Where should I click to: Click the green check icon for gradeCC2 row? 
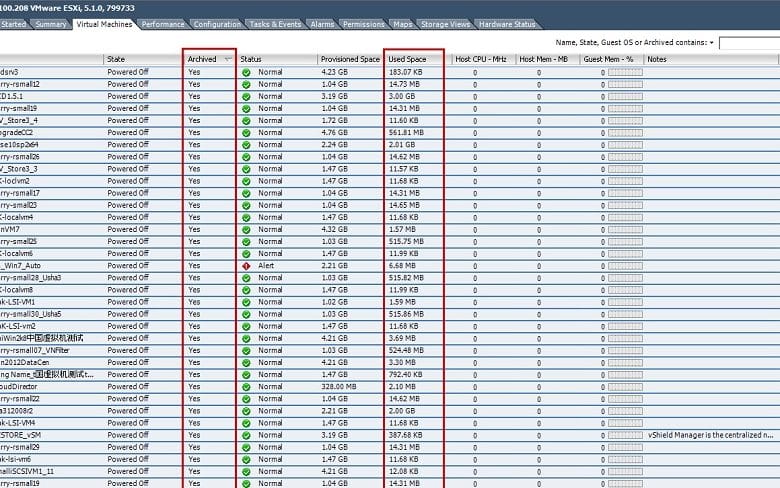pos(246,133)
